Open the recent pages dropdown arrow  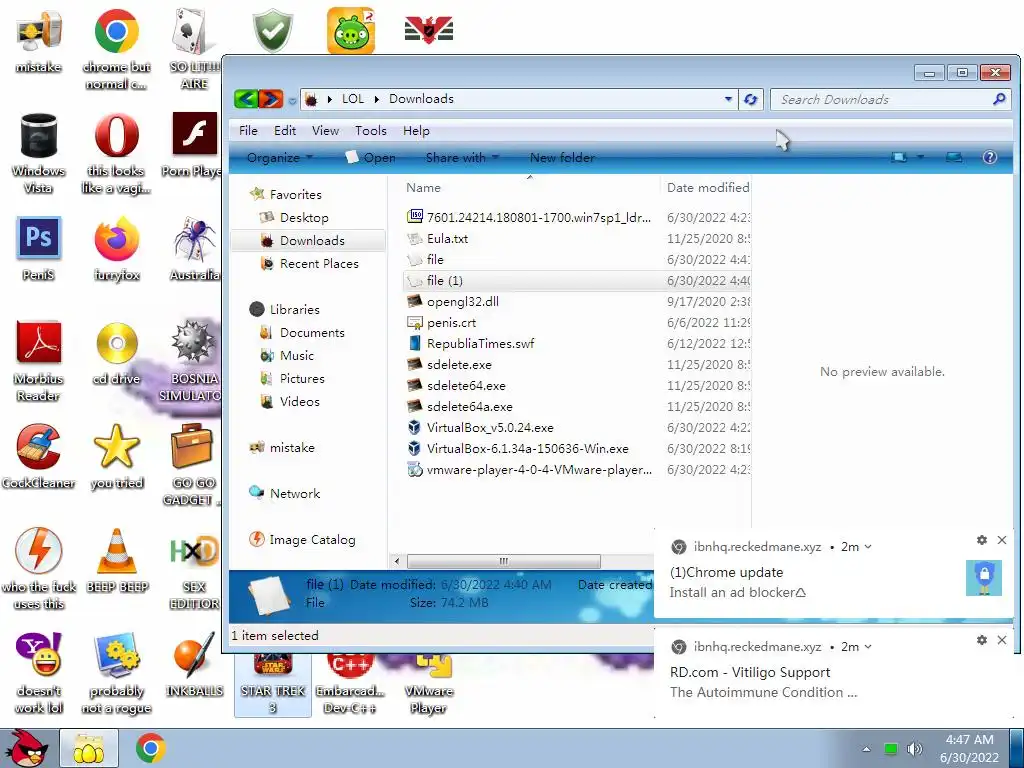[292, 101]
